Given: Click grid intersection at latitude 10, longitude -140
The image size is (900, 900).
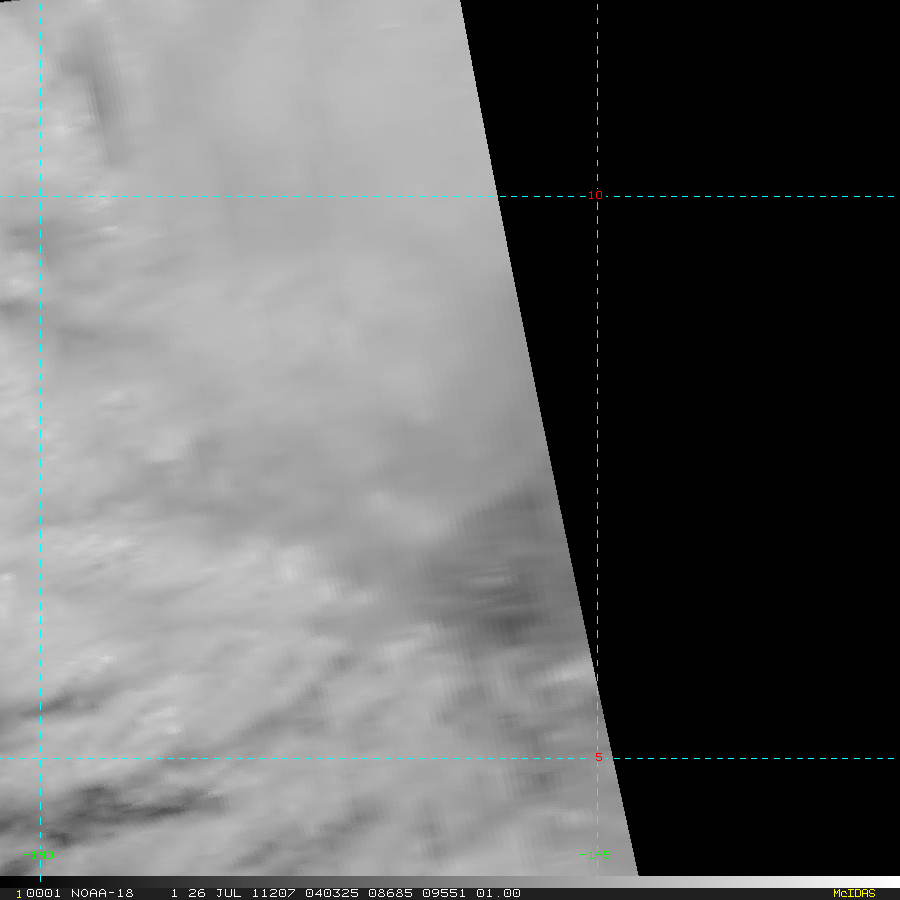Looking at the screenshot, I should [40, 196].
